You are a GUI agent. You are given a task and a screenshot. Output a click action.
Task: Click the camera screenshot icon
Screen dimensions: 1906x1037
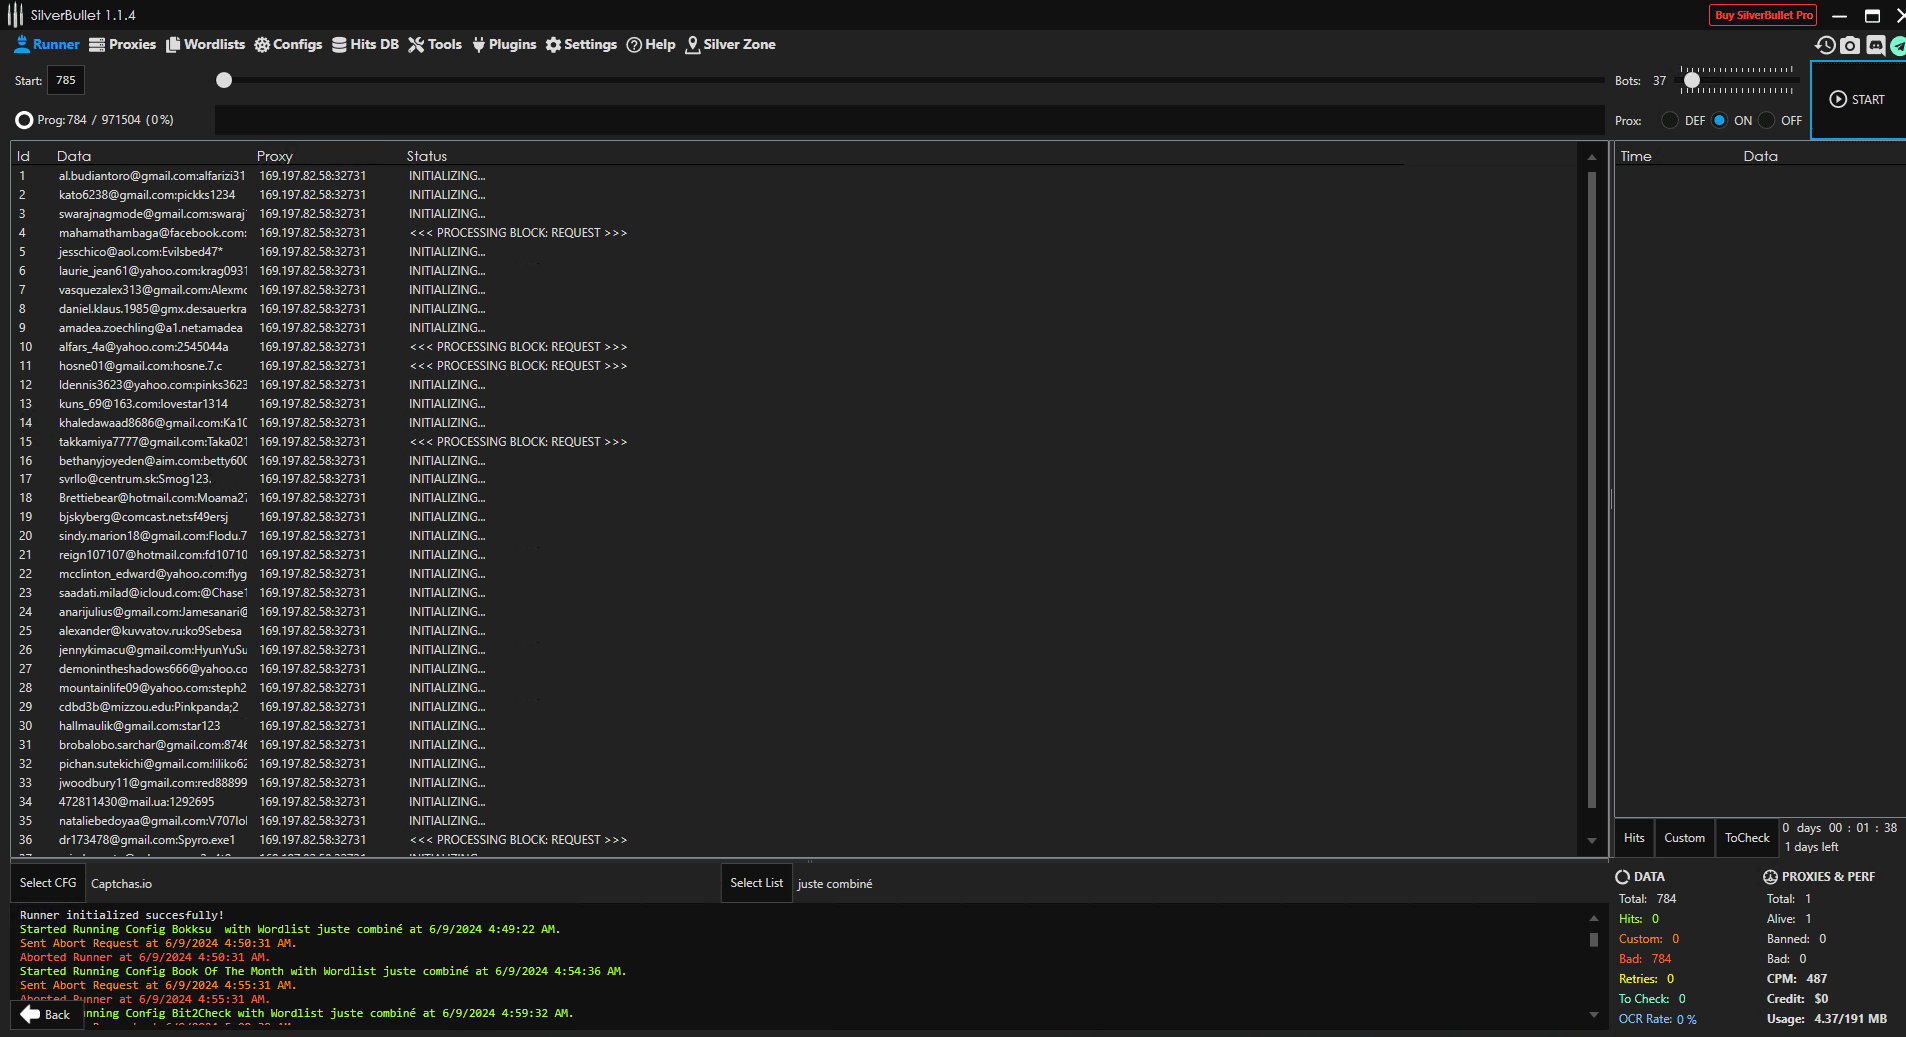click(1850, 45)
